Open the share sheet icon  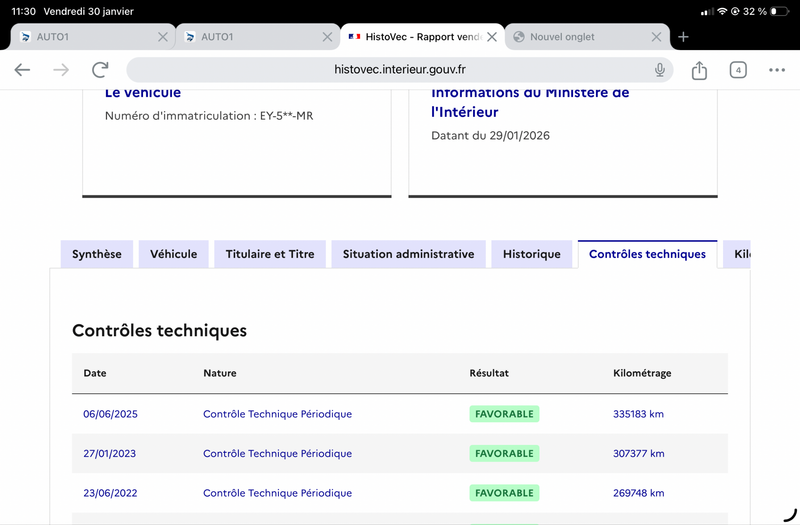click(x=699, y=70)
